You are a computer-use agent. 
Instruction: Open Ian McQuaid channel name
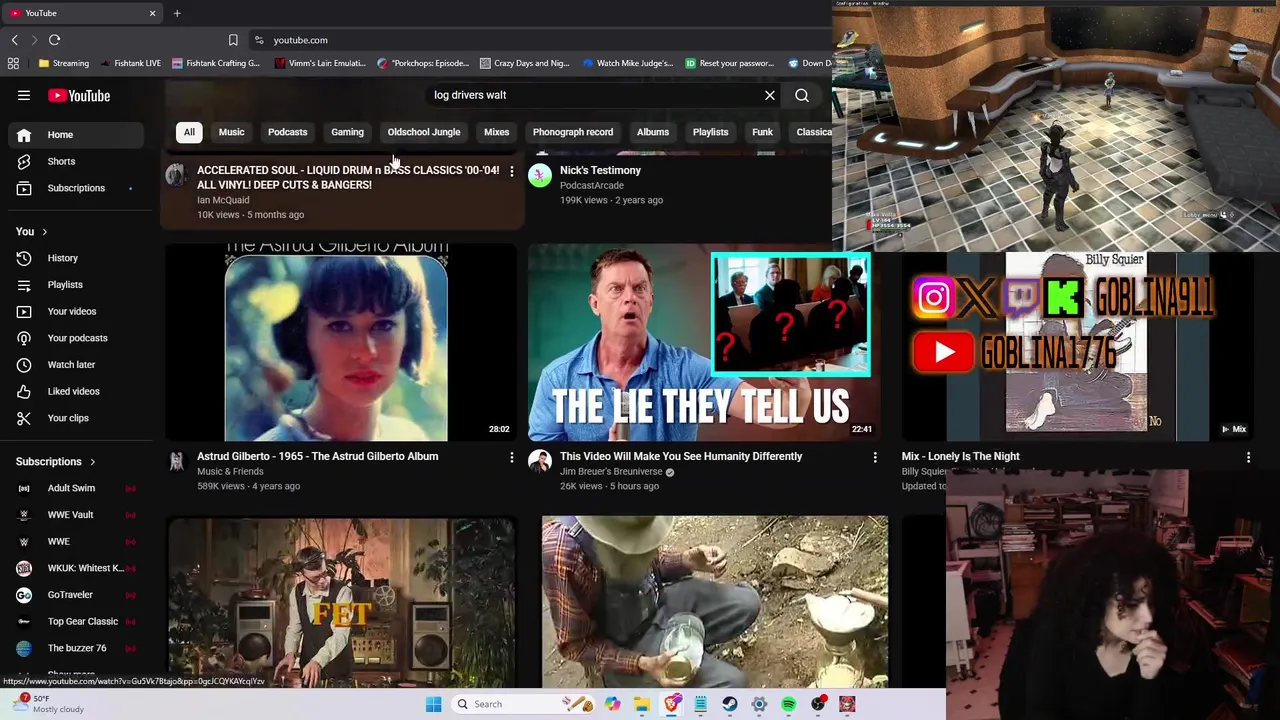(223, 200)
